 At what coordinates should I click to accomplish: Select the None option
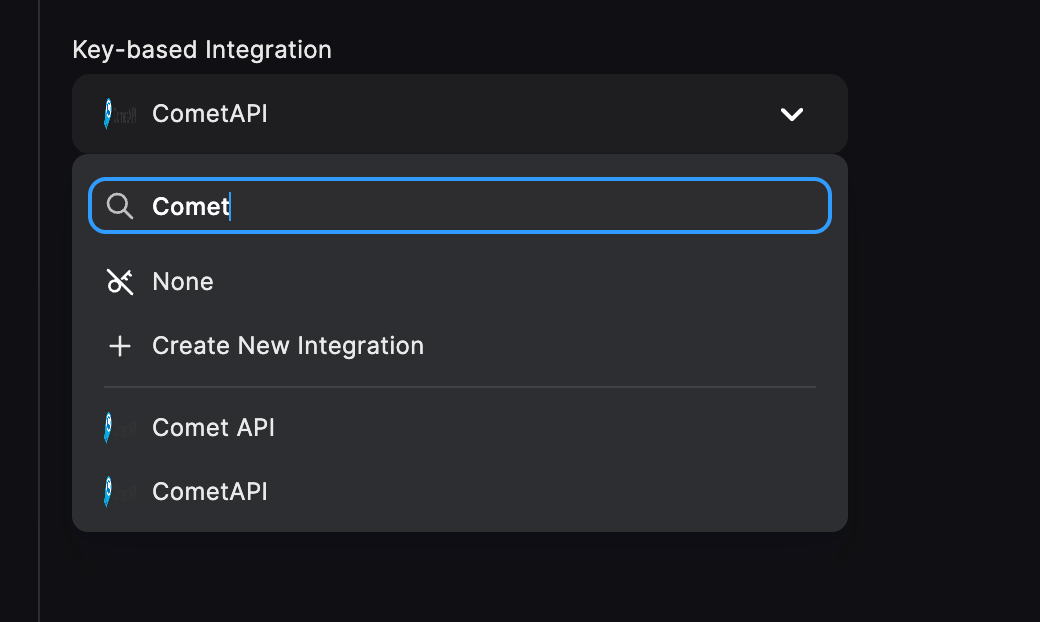click(460, 282)
